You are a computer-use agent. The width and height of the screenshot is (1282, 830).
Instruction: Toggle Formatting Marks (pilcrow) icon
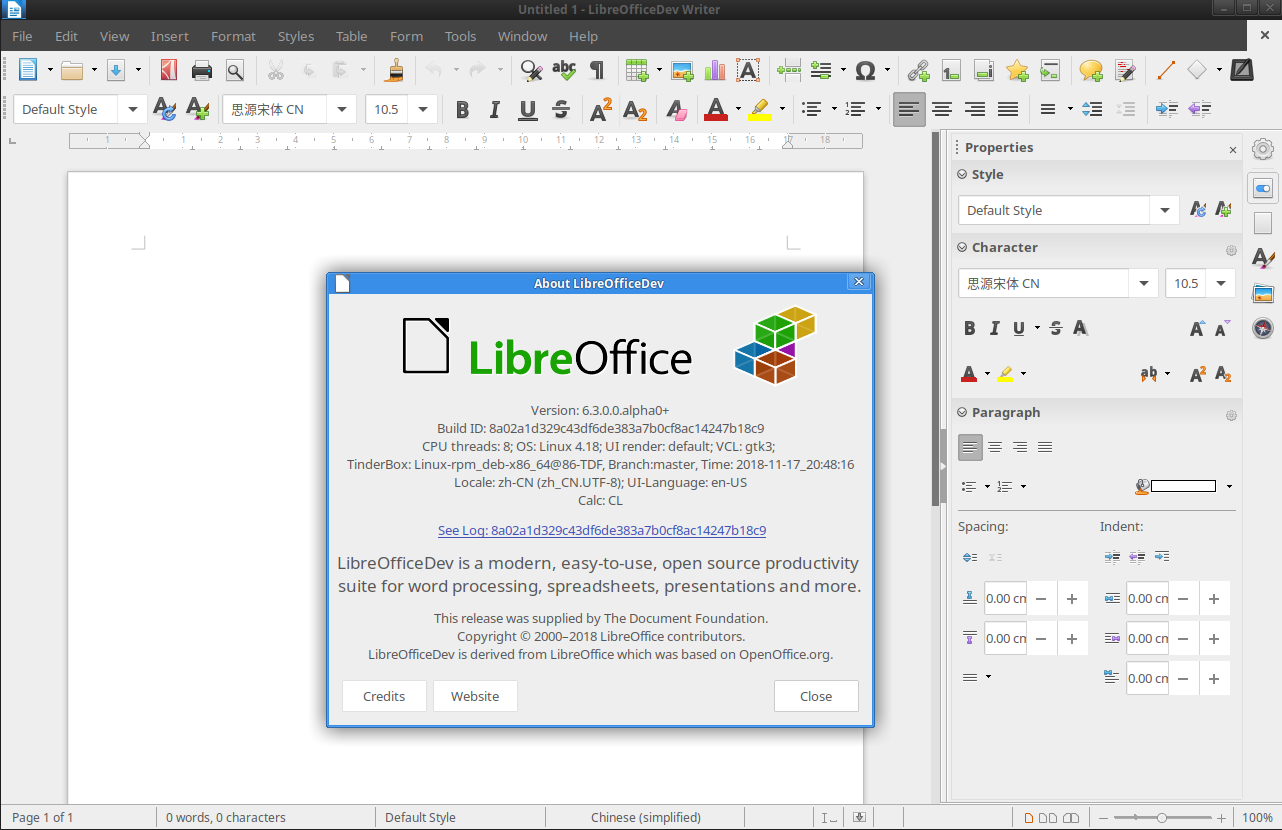point(597,70)
